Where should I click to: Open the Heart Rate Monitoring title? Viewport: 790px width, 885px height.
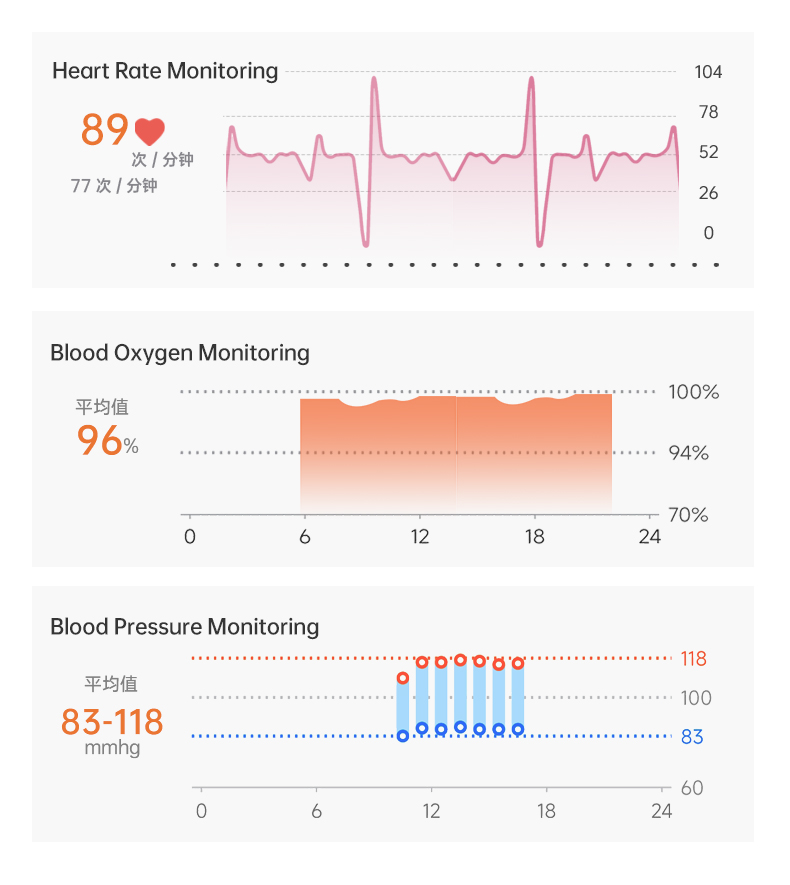[165, 71]
